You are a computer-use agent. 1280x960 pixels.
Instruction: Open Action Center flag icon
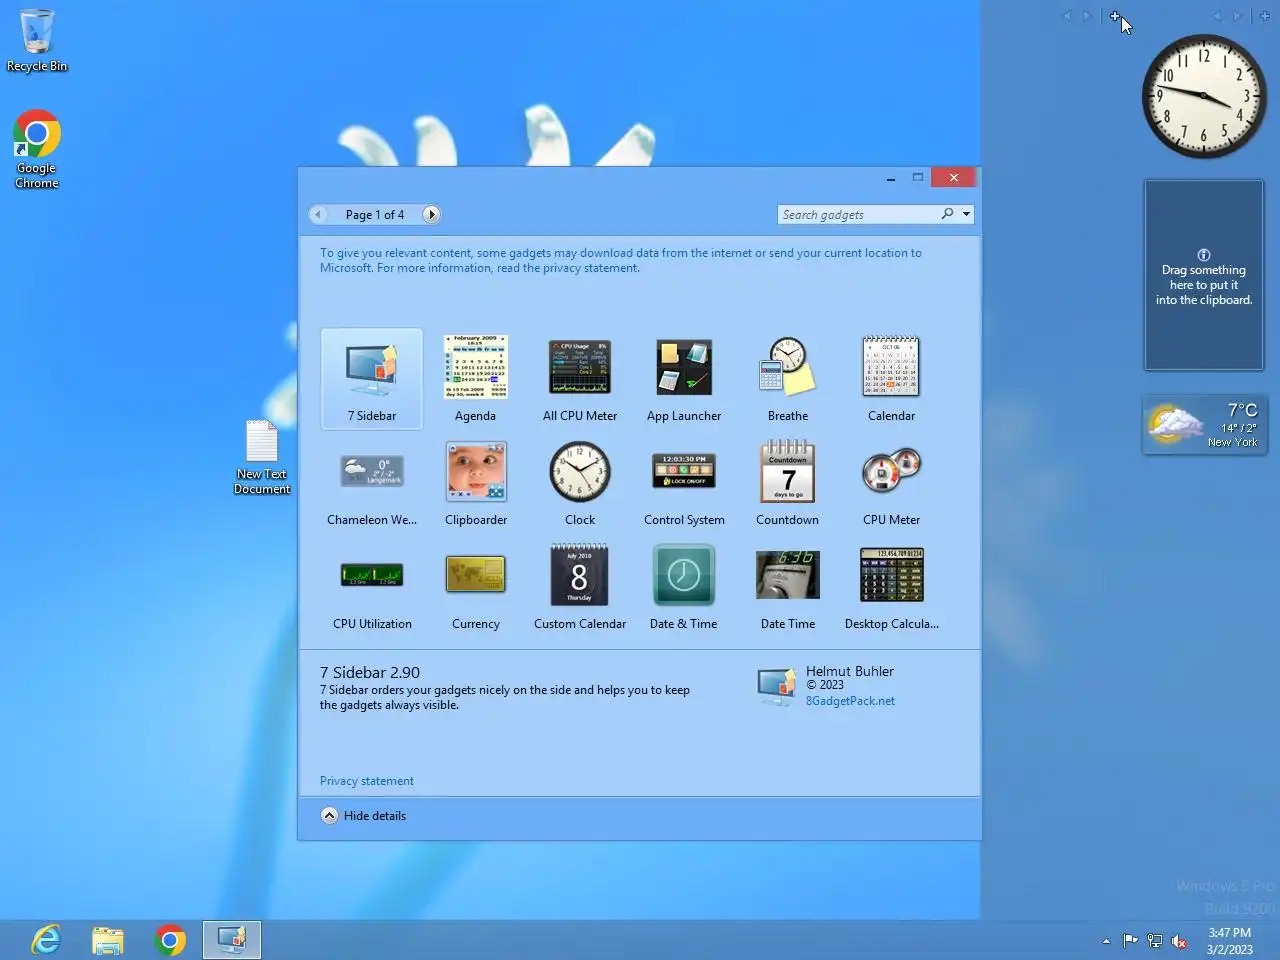(x=1130, y=940)
